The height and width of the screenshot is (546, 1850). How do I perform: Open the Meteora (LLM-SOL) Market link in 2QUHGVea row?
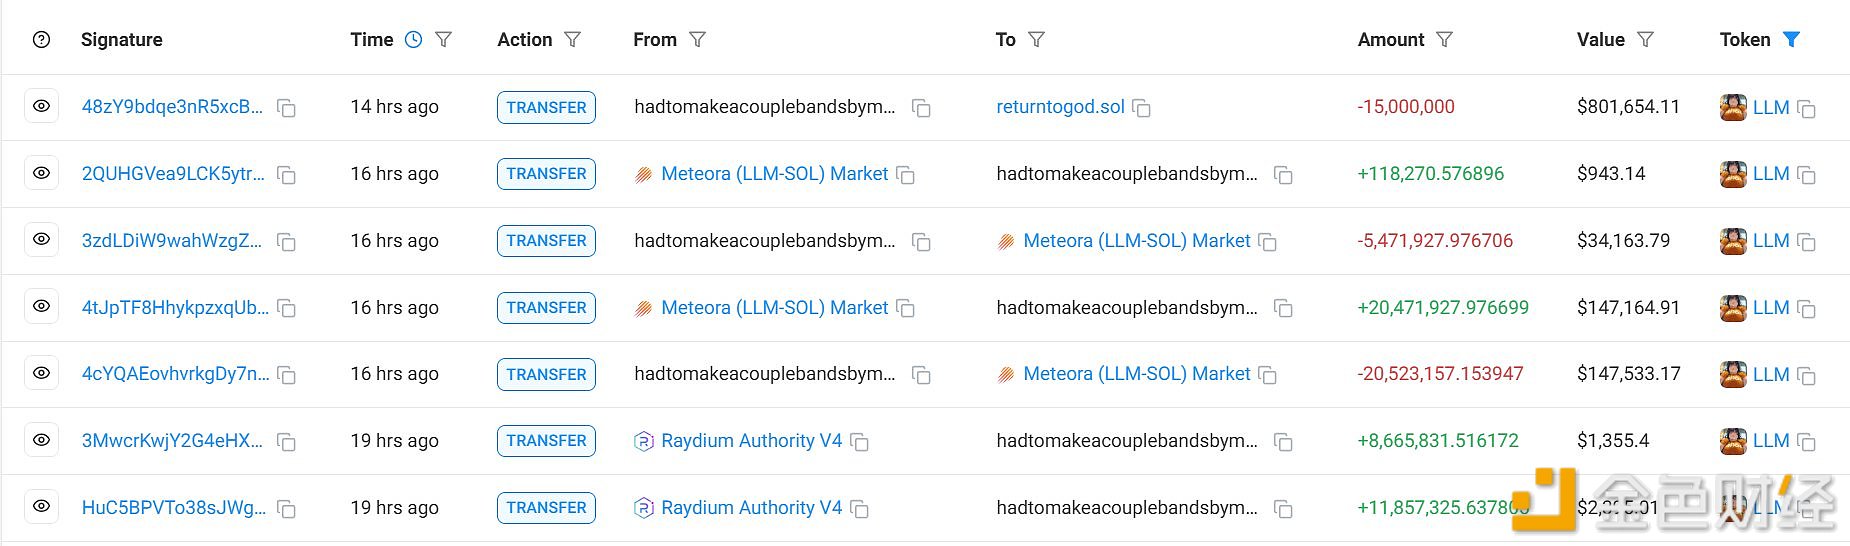(x=774, y=174)
